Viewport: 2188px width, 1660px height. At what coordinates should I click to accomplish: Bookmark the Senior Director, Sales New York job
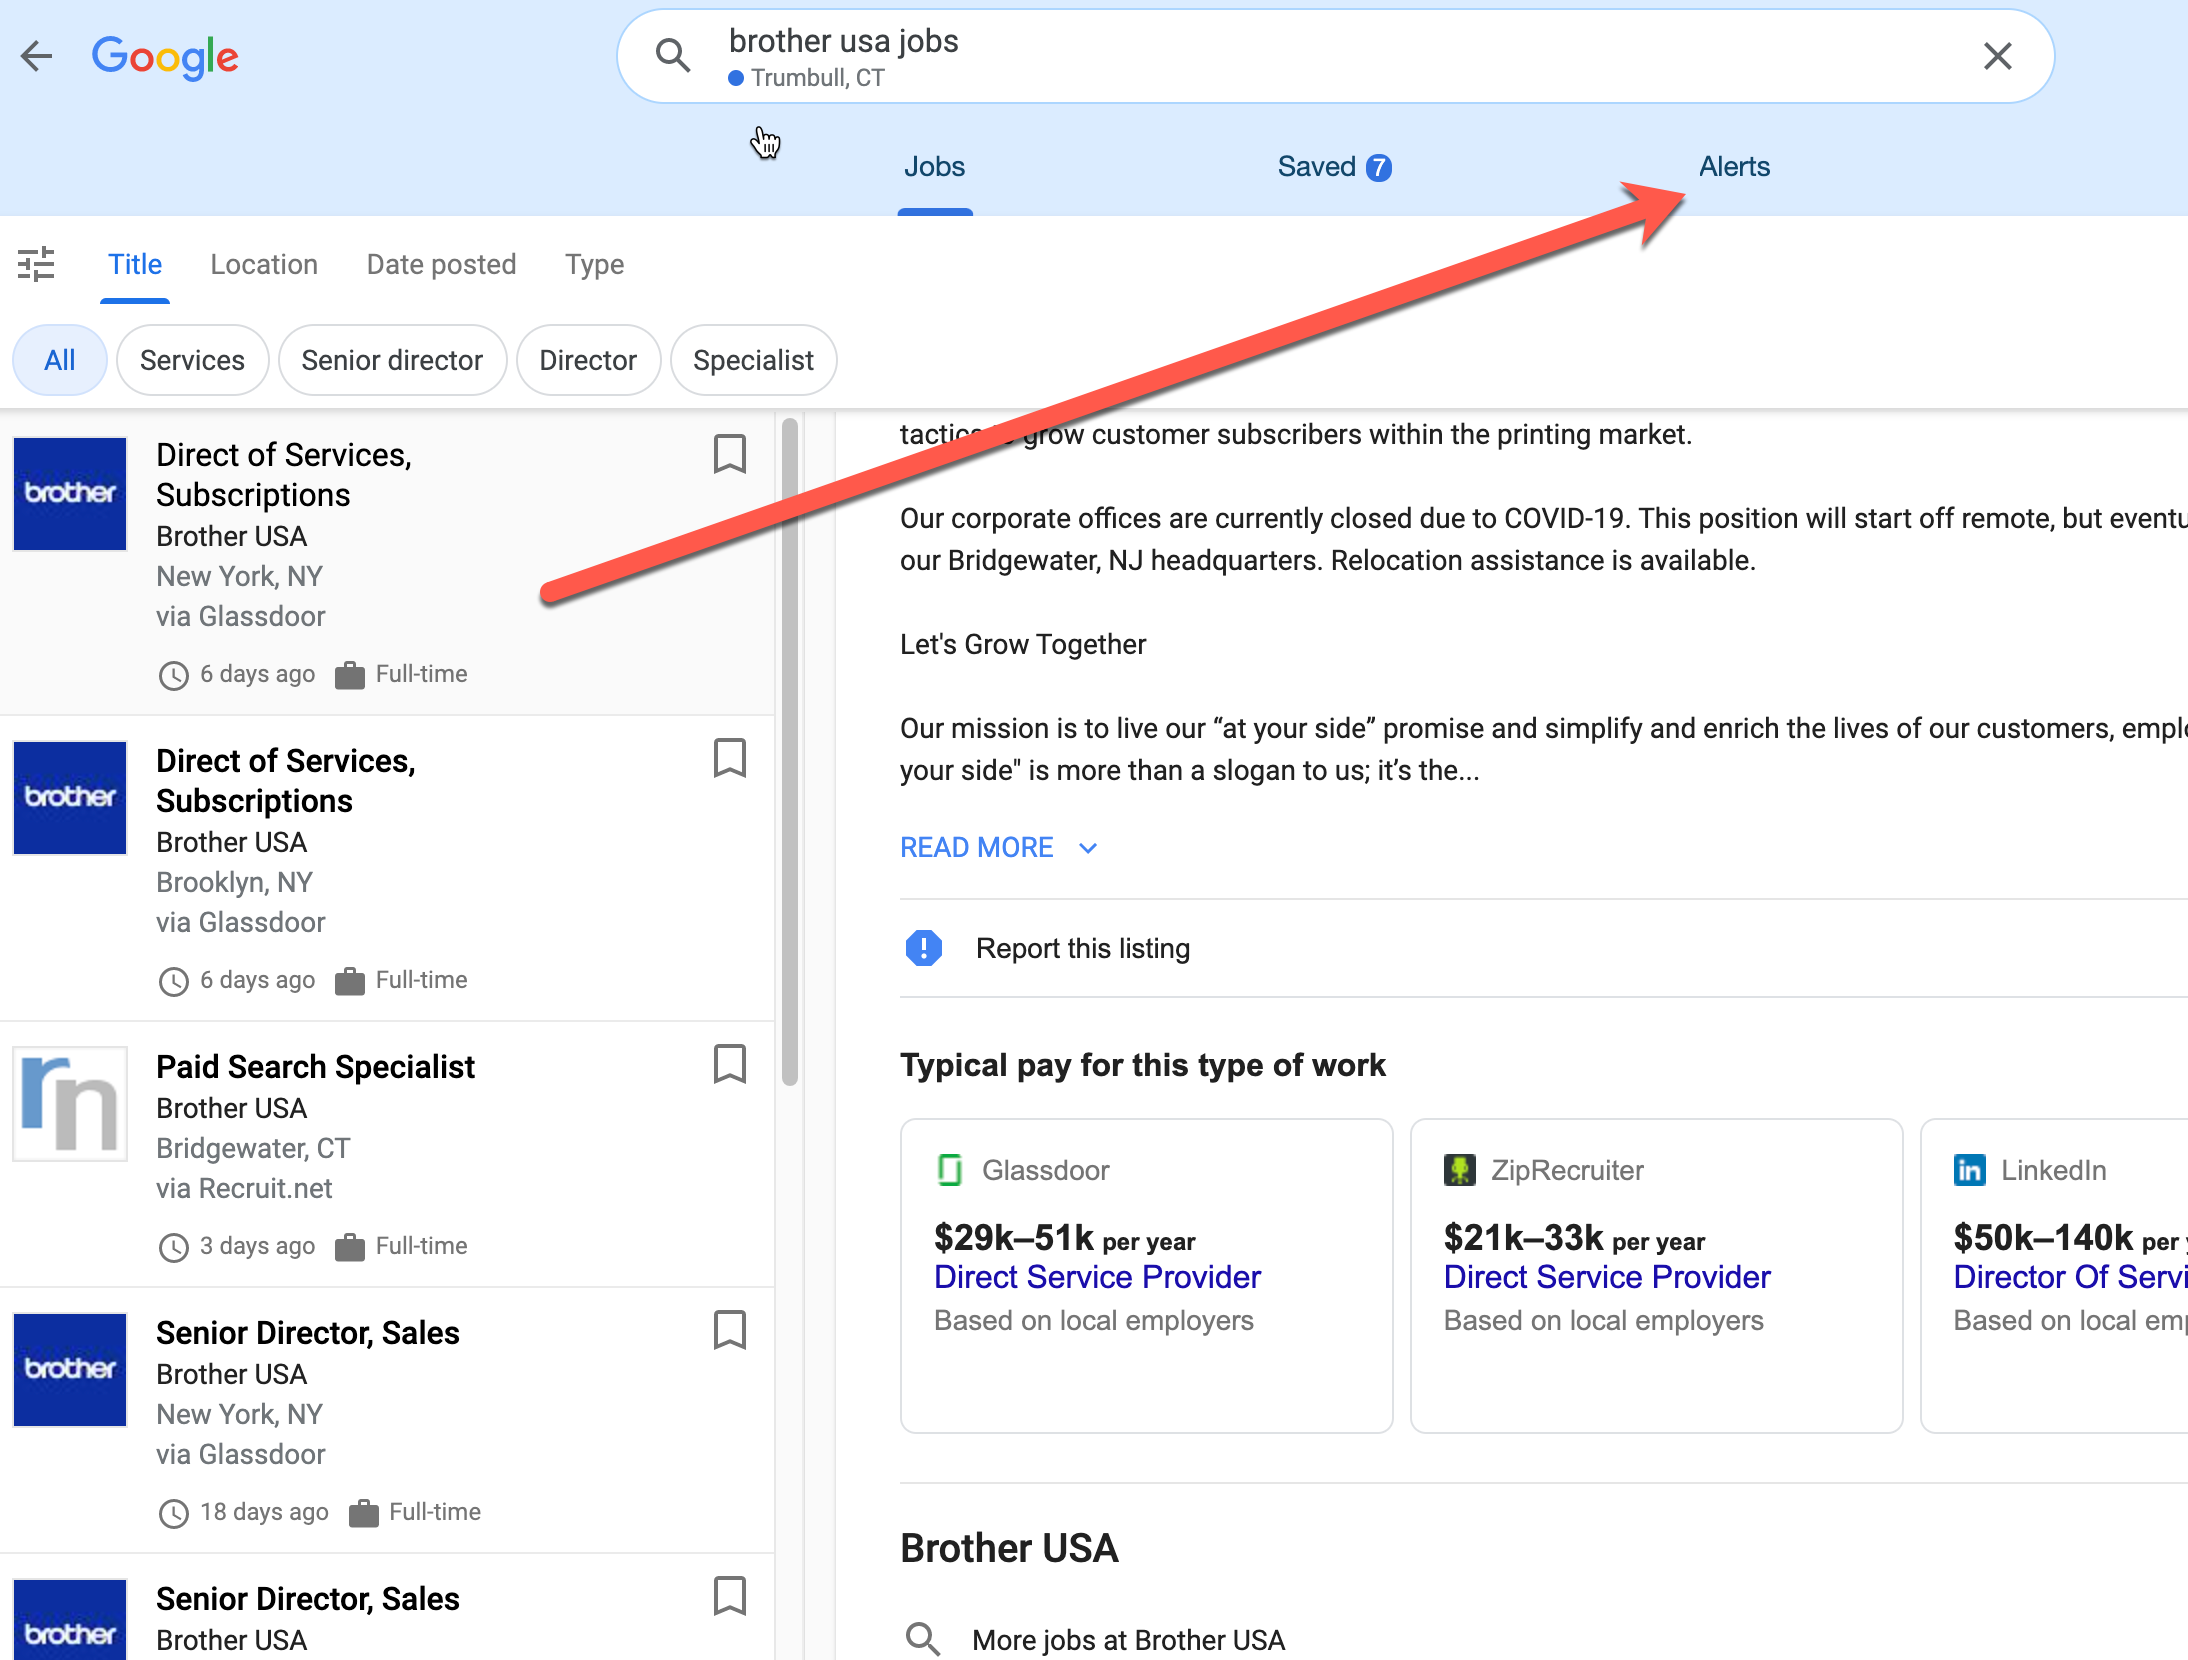coord(730,1330)
